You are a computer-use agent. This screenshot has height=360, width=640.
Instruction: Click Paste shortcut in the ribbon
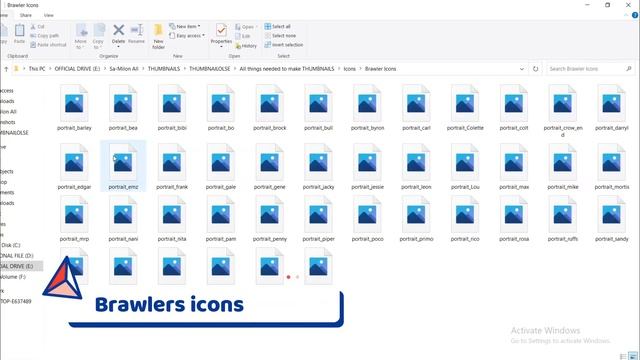[48, 45]
